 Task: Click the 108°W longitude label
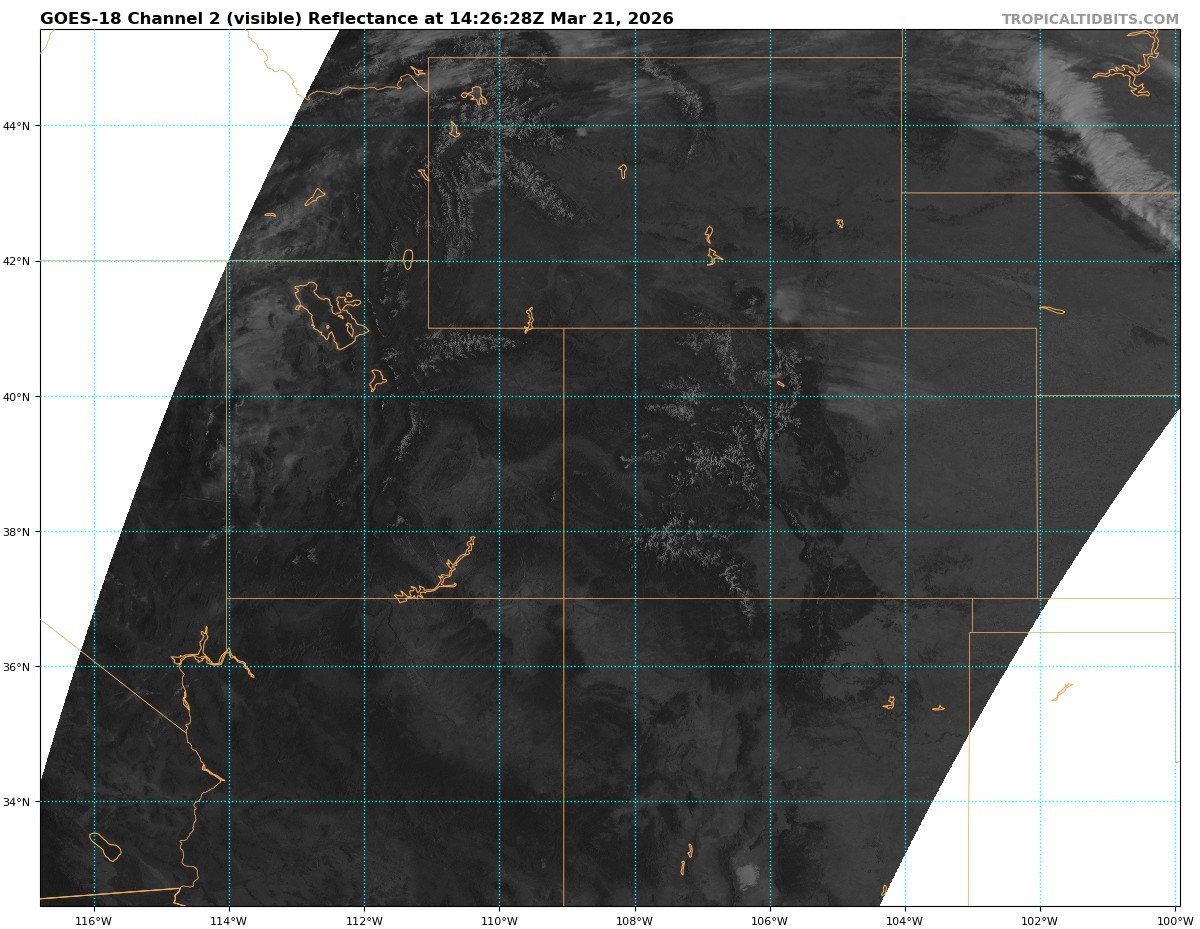pos(634,920)
